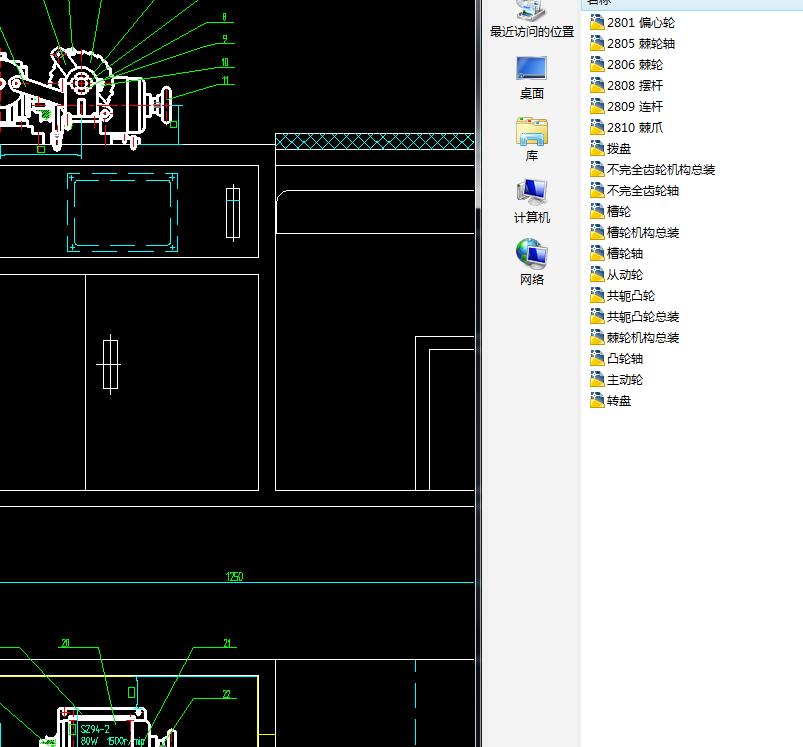Click the file icon for 凸轮轴
This screenshot has height=747, width=803.
pyautogui.click(x=597, y=358)
